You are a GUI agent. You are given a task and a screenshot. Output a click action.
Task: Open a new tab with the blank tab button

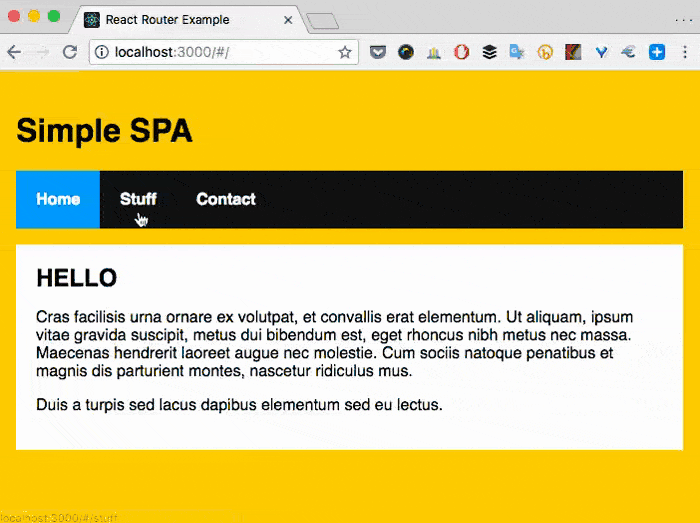point(322,21)
